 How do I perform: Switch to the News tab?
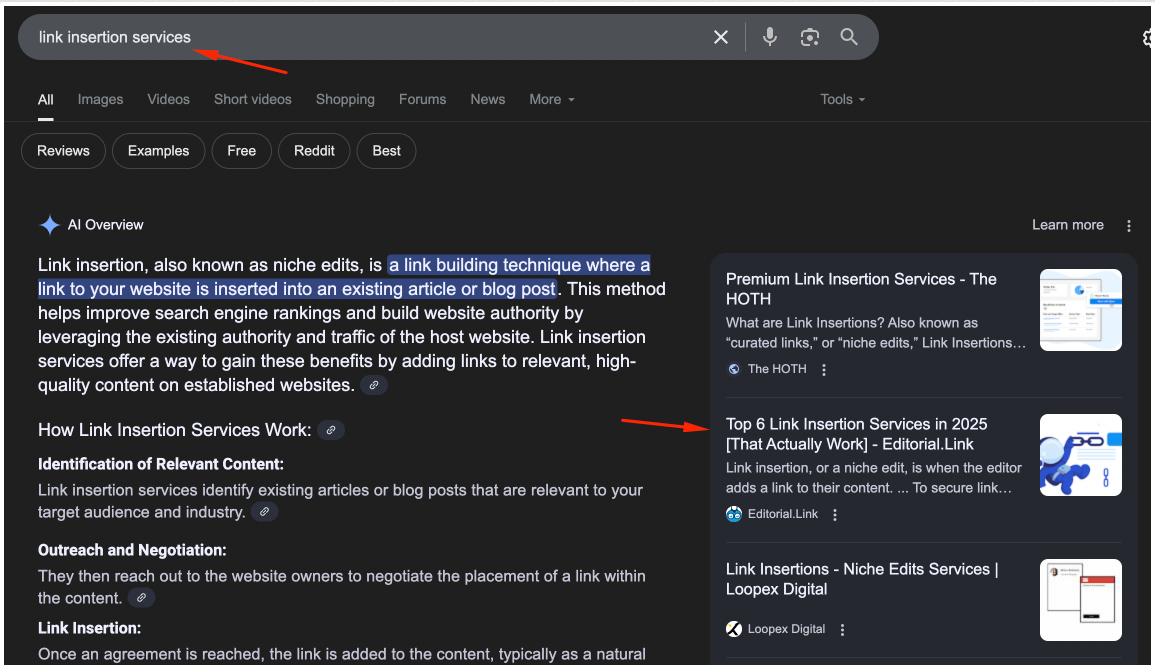click(488, 99)
